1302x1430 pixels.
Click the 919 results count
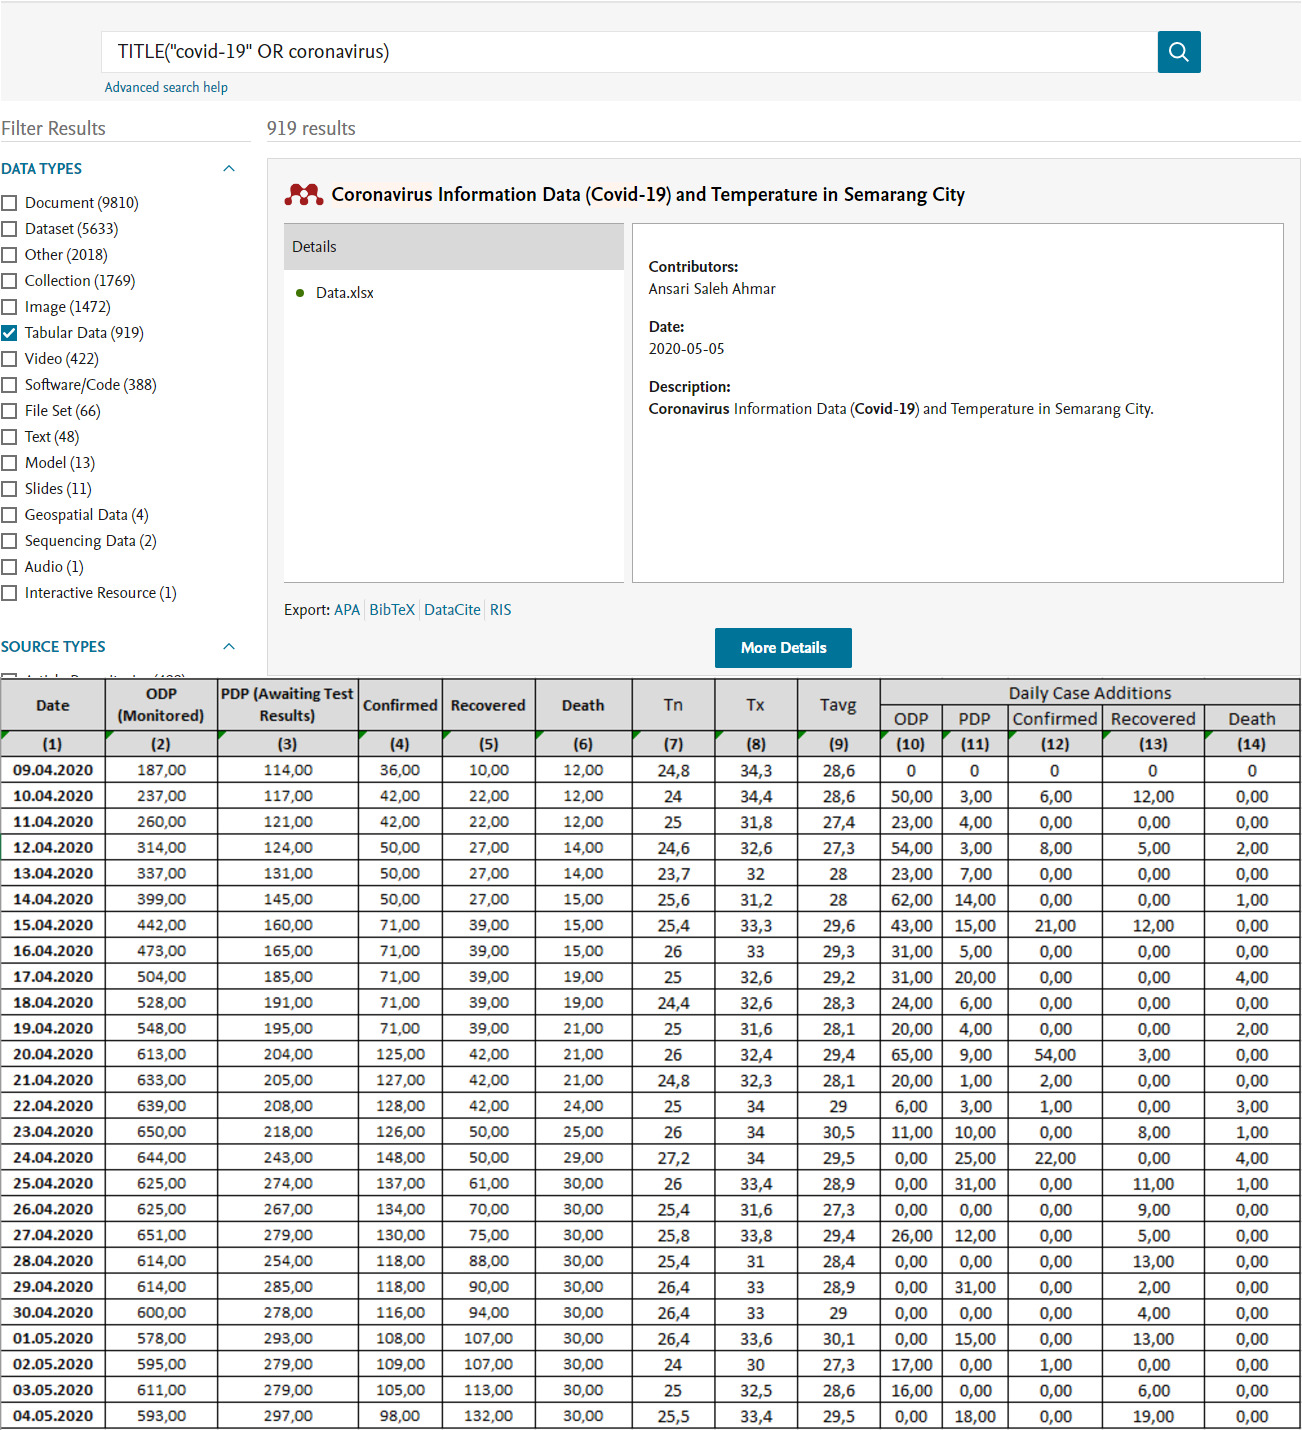311,129
